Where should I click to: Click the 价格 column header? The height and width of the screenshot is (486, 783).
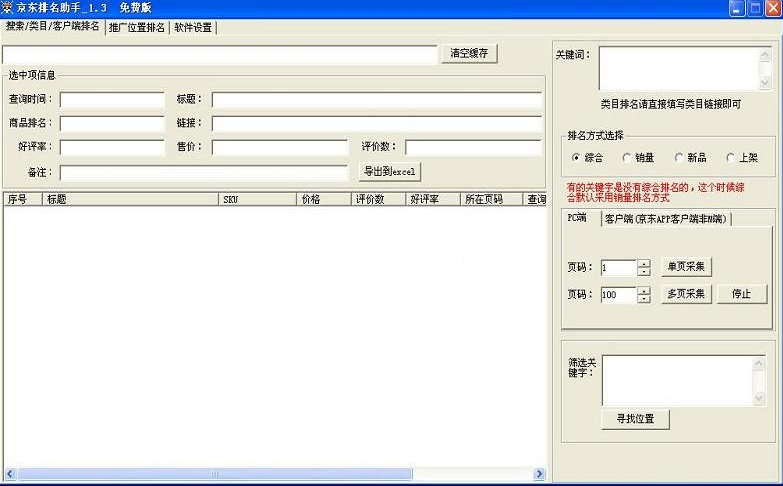324,199
